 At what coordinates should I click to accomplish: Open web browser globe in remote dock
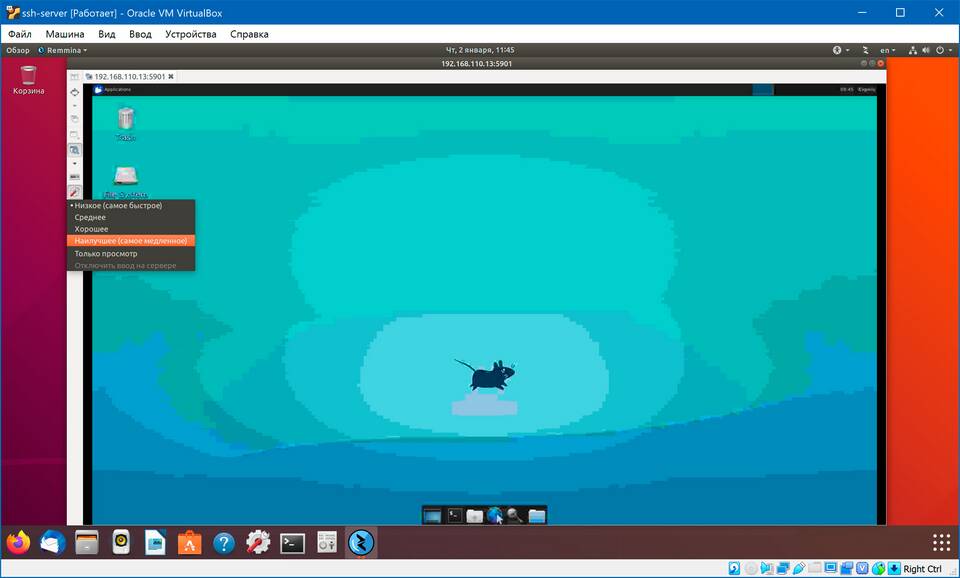click(x=495, y=516)
